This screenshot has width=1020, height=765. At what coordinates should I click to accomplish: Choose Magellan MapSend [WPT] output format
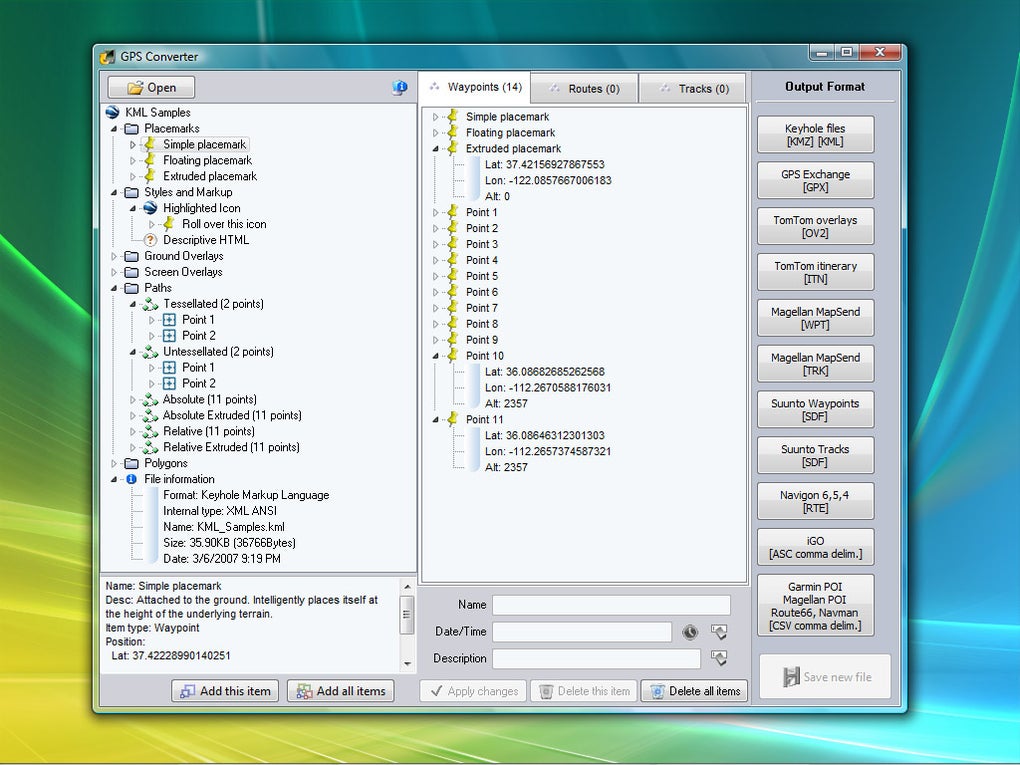click(x=815, y=318)
